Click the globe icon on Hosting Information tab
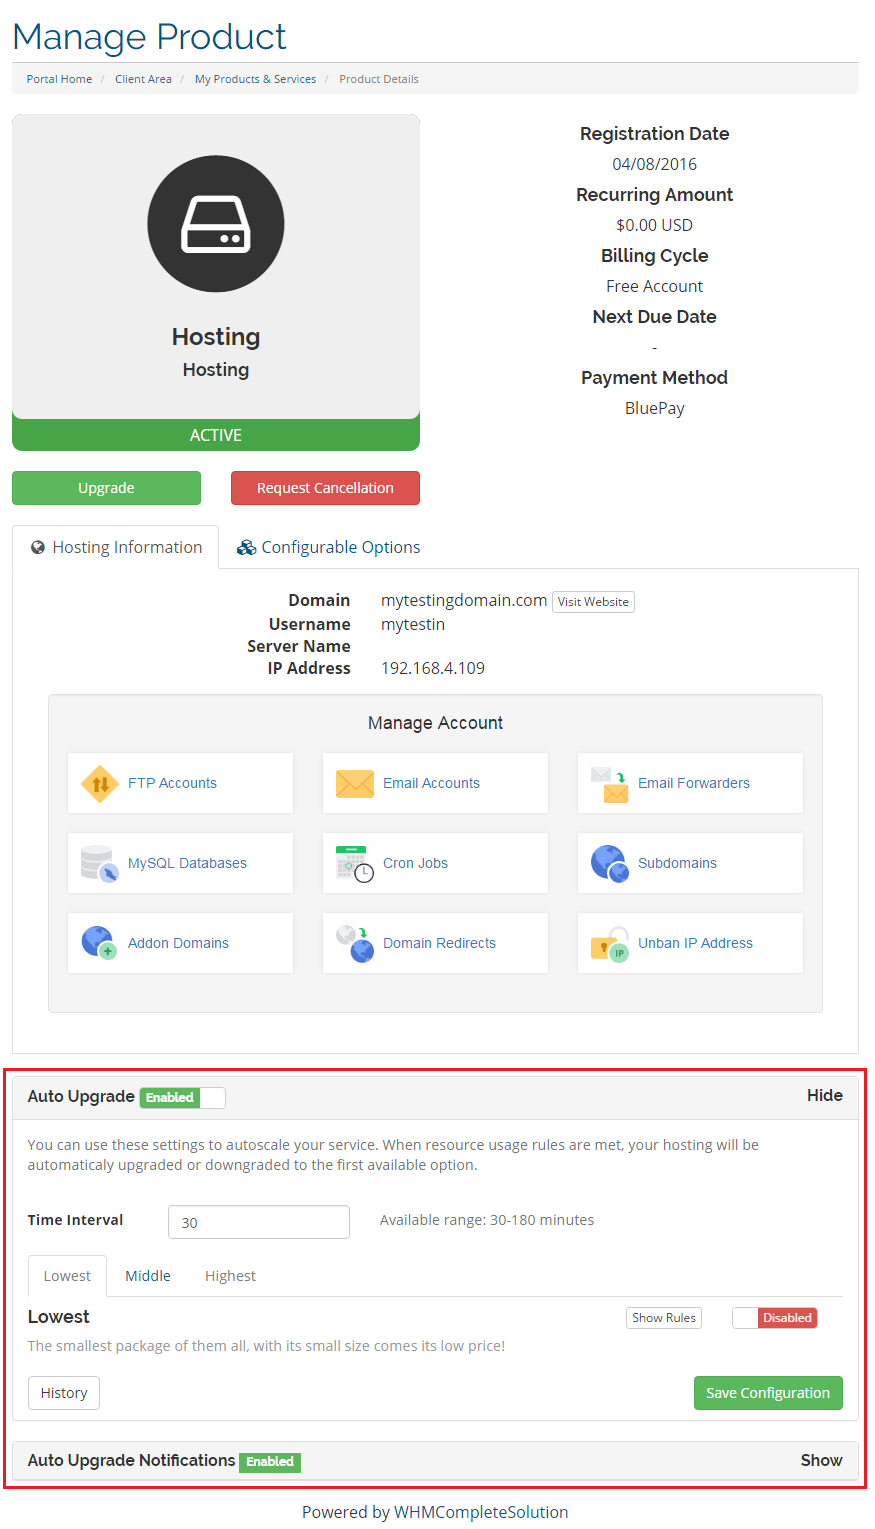Viewport: 875px width, 1529px height. (38, 548)
